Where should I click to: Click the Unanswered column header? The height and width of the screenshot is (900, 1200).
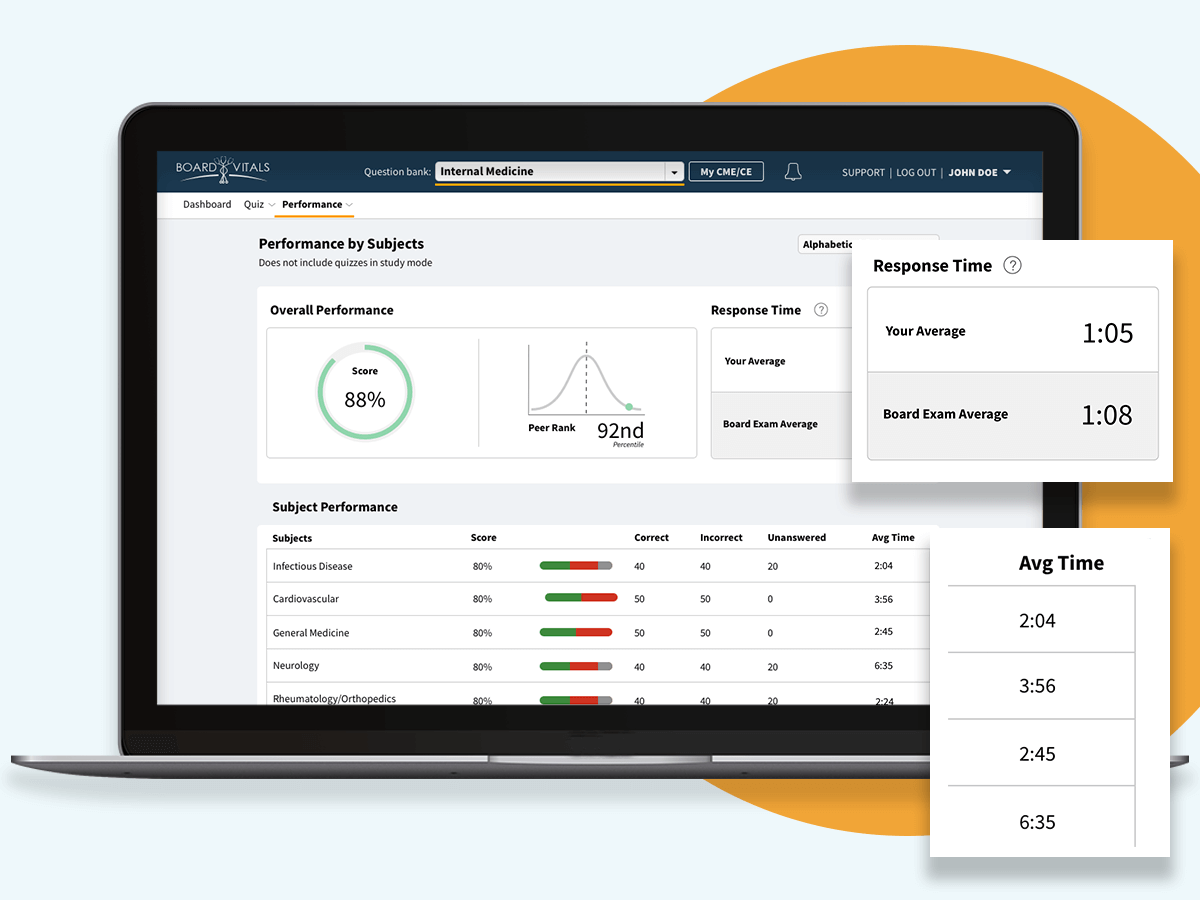pyautogui.click(x=796, y=538)
